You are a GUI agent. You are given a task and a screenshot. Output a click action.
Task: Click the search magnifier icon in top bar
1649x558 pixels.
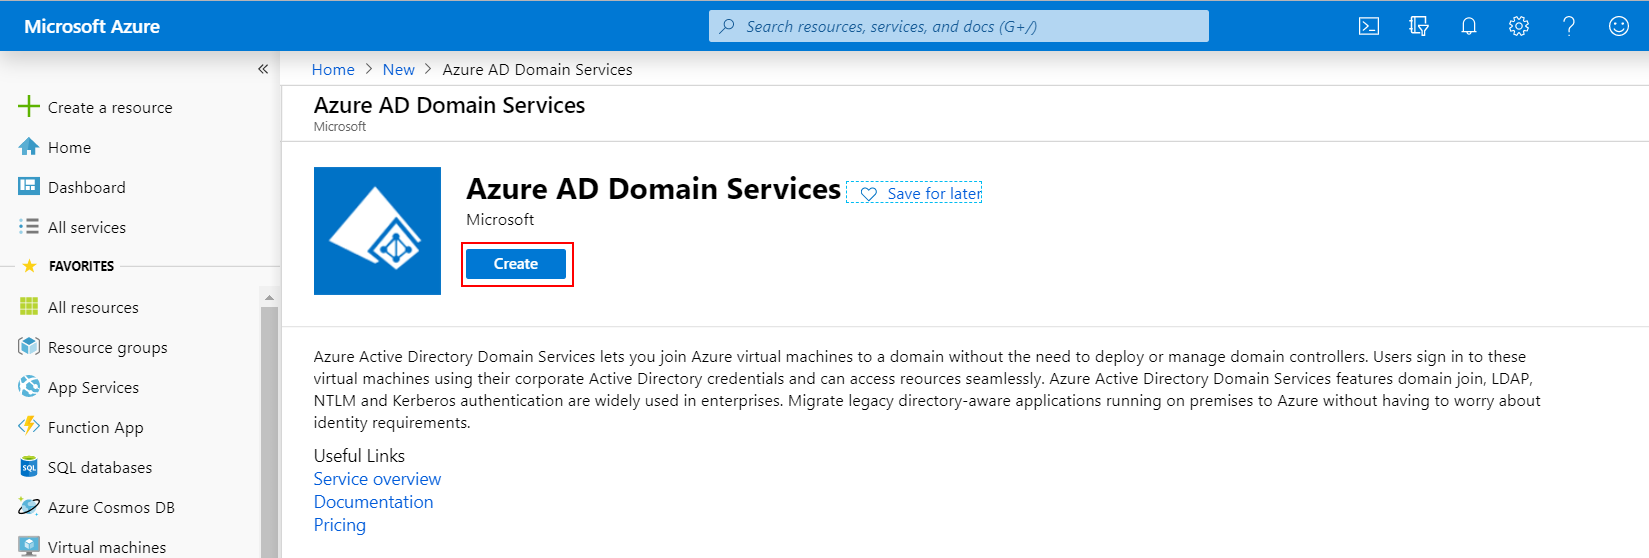[x=727, y=26]
